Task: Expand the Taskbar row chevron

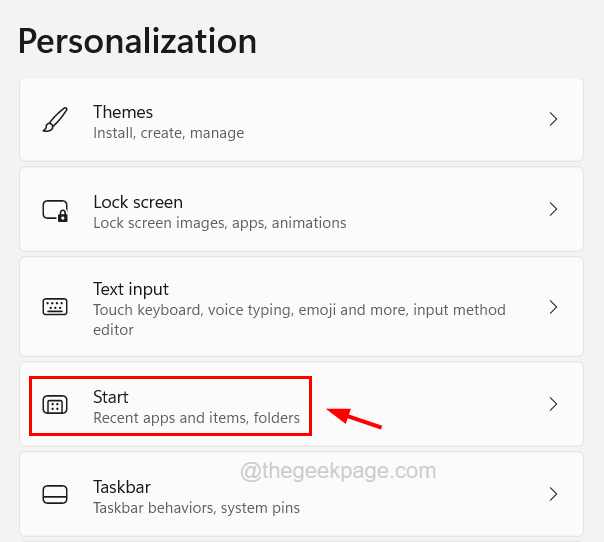Action: pyautogui.click(x=553, y=494)
